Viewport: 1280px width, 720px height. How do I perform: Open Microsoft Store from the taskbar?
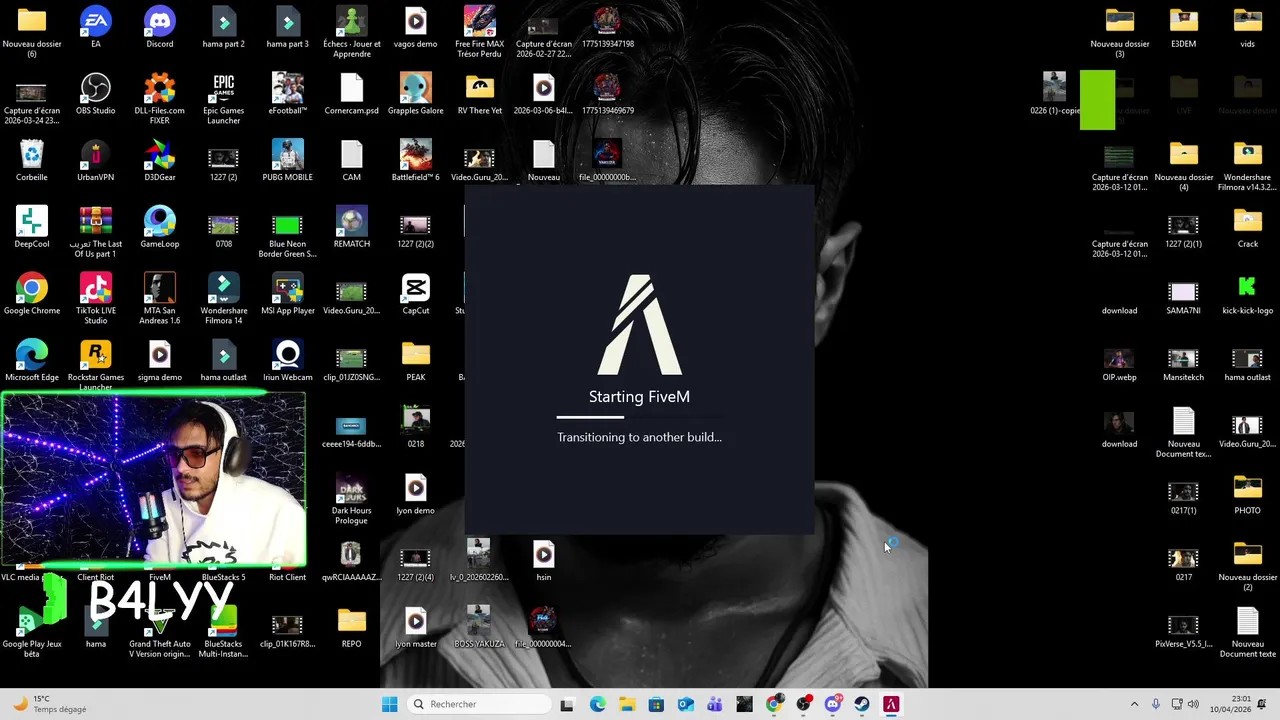(656, 704)
